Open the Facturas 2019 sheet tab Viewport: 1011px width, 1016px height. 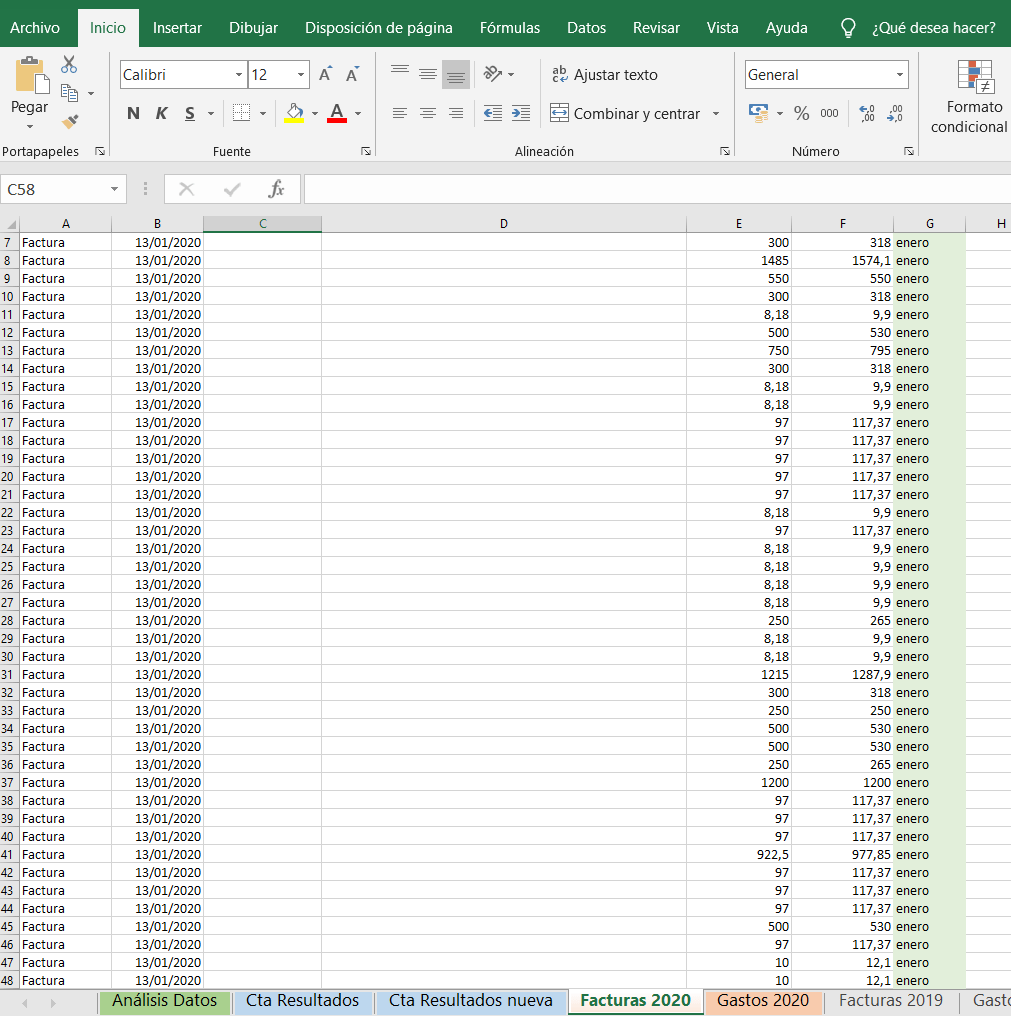[890, 1000]
